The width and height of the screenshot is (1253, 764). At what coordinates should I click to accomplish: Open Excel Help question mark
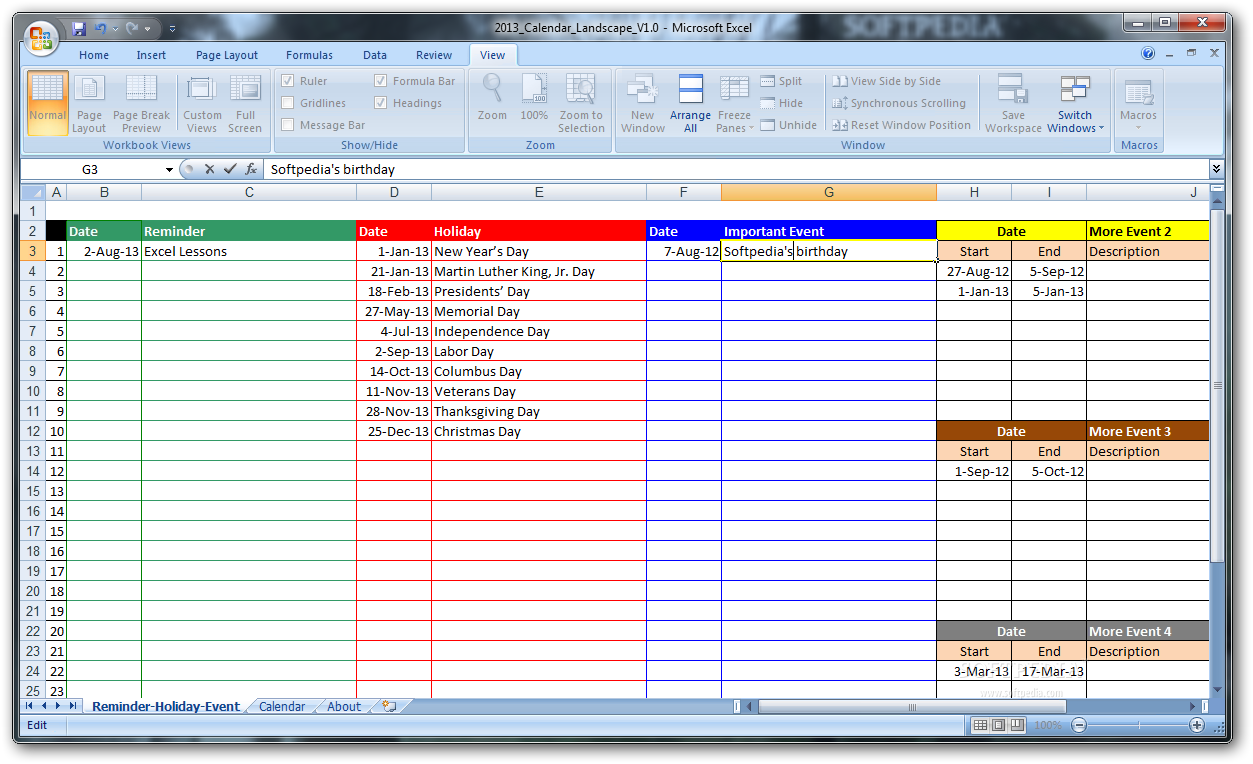1148,54
